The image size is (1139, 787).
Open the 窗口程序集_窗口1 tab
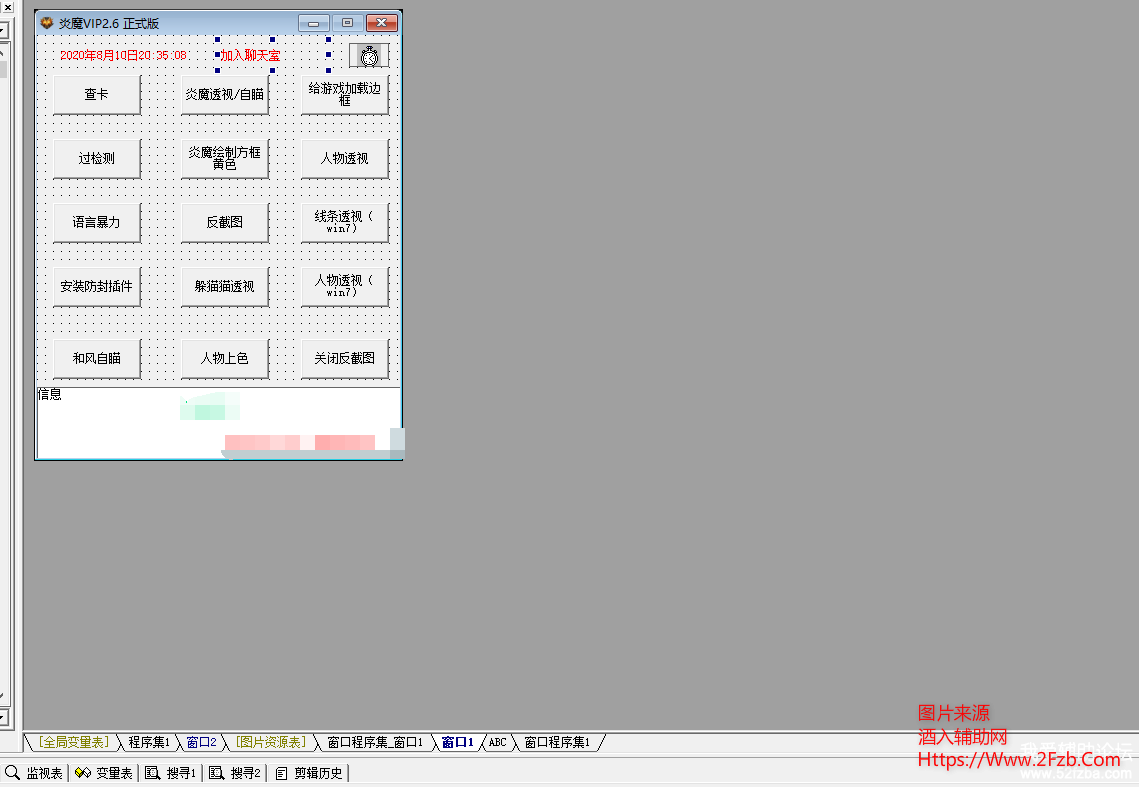(377, 743)
